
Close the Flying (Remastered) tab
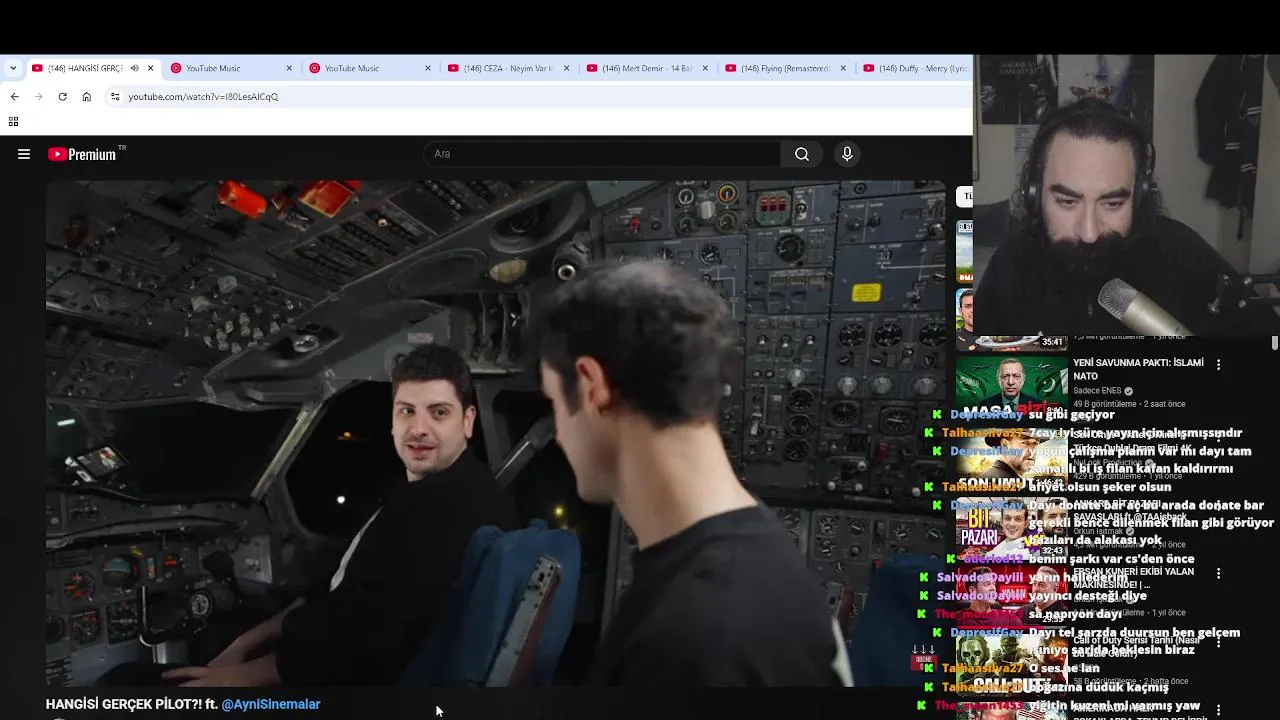point(843,68)
